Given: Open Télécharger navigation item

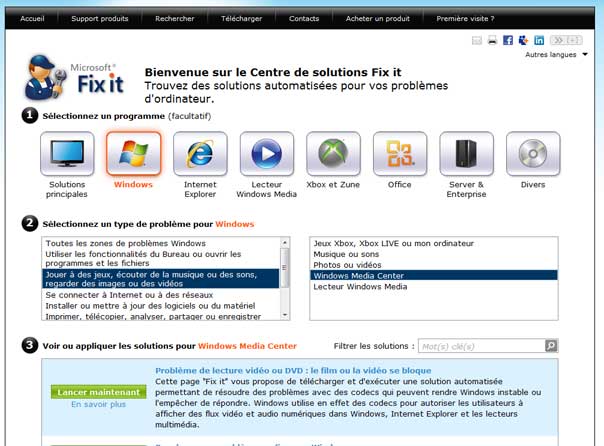Looking at the screenshot, I should pos(242,18).
